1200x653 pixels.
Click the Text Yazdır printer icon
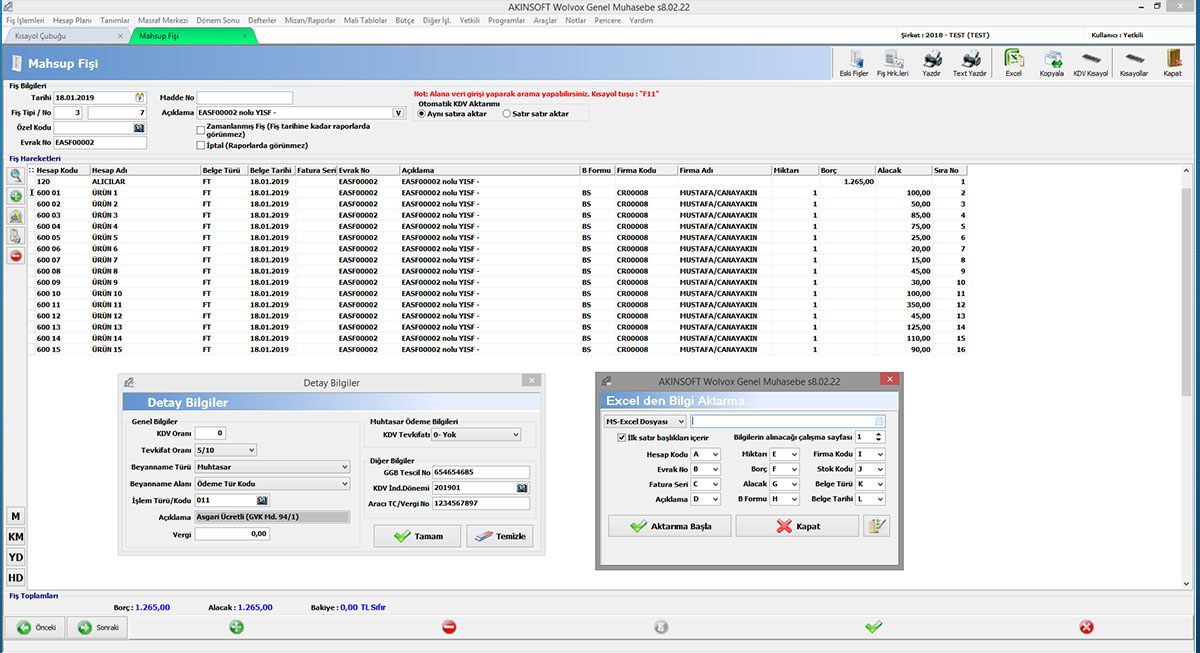[x=969, y=63]
